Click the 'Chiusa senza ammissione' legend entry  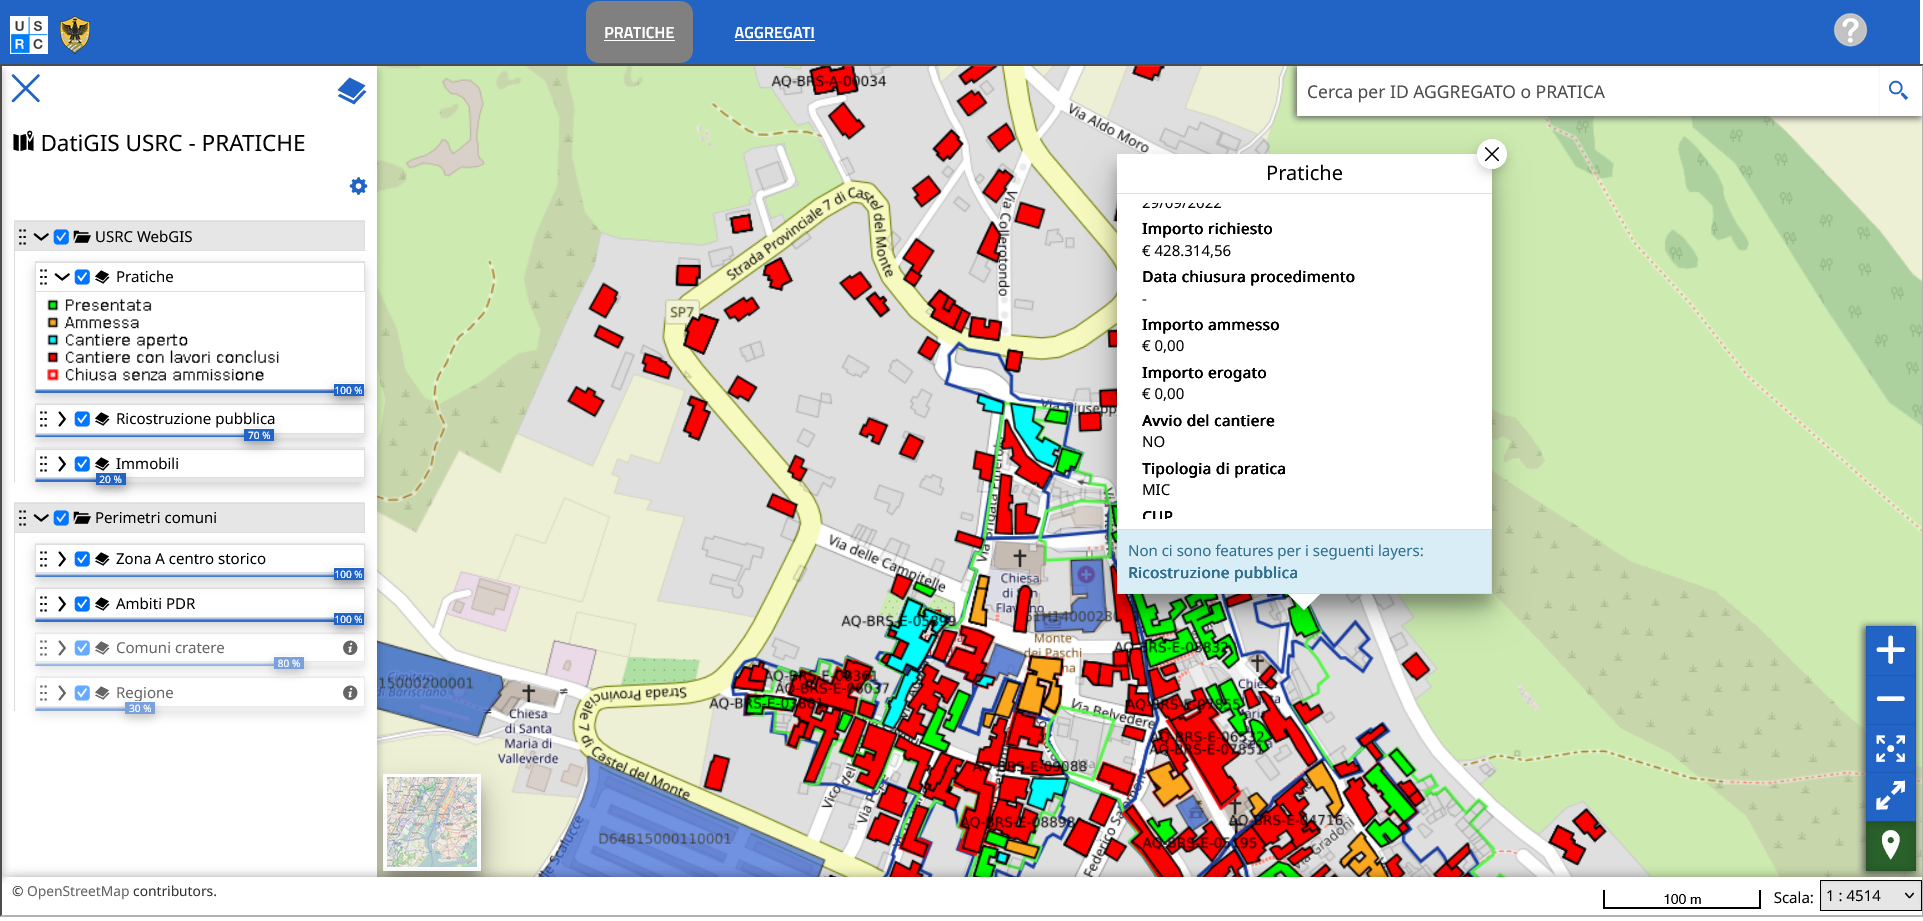click(x=164, y=375)
